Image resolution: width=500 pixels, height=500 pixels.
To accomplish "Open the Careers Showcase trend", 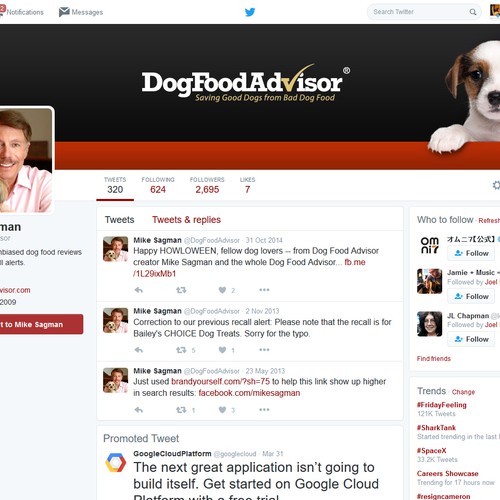I will coord(447,474).
